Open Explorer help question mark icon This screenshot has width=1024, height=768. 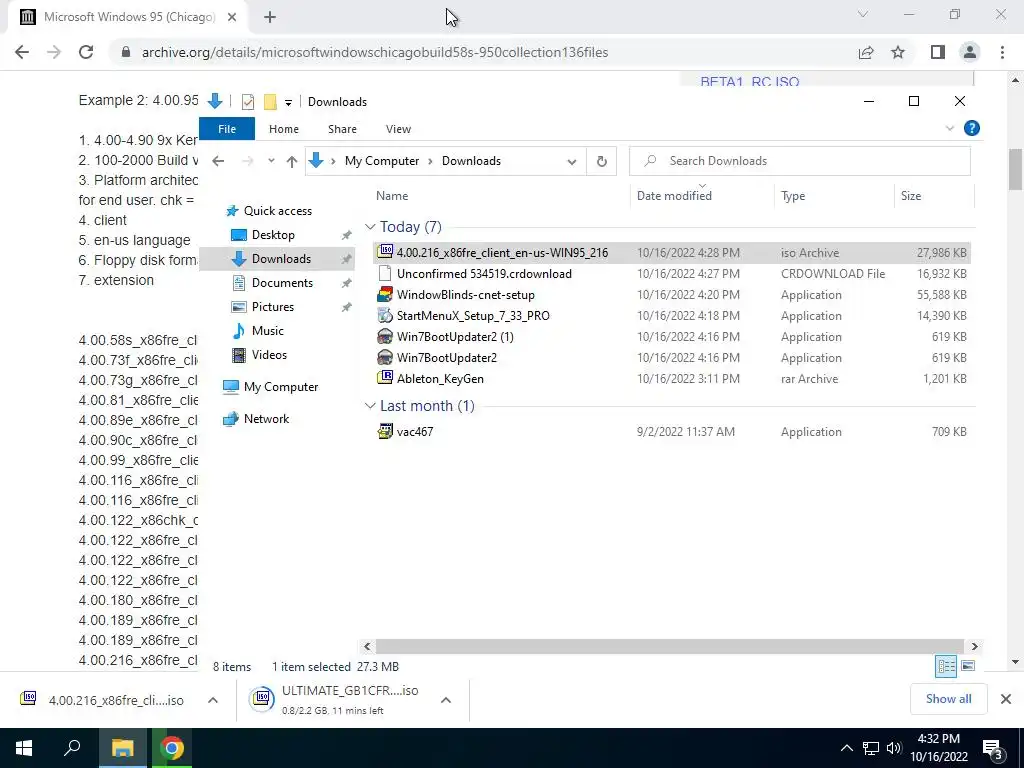coord(972,129)
